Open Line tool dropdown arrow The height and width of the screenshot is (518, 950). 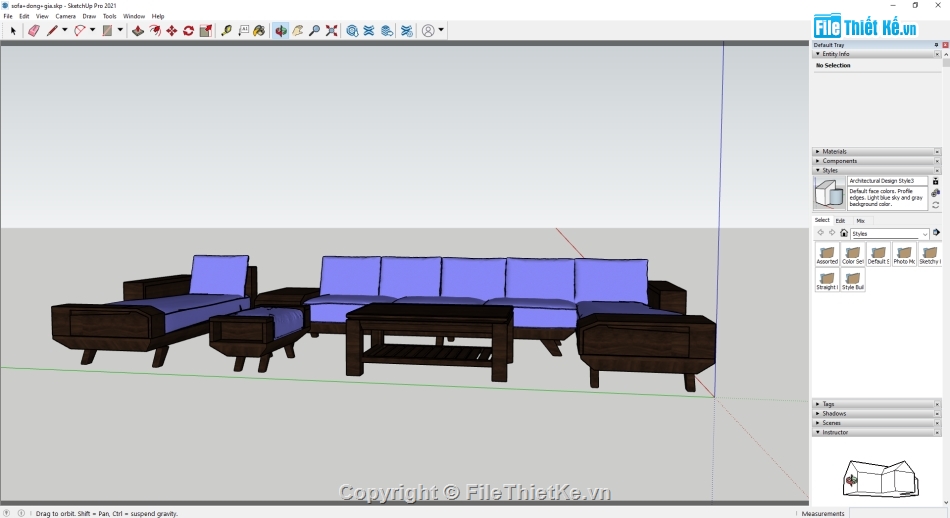coord(65,30)
